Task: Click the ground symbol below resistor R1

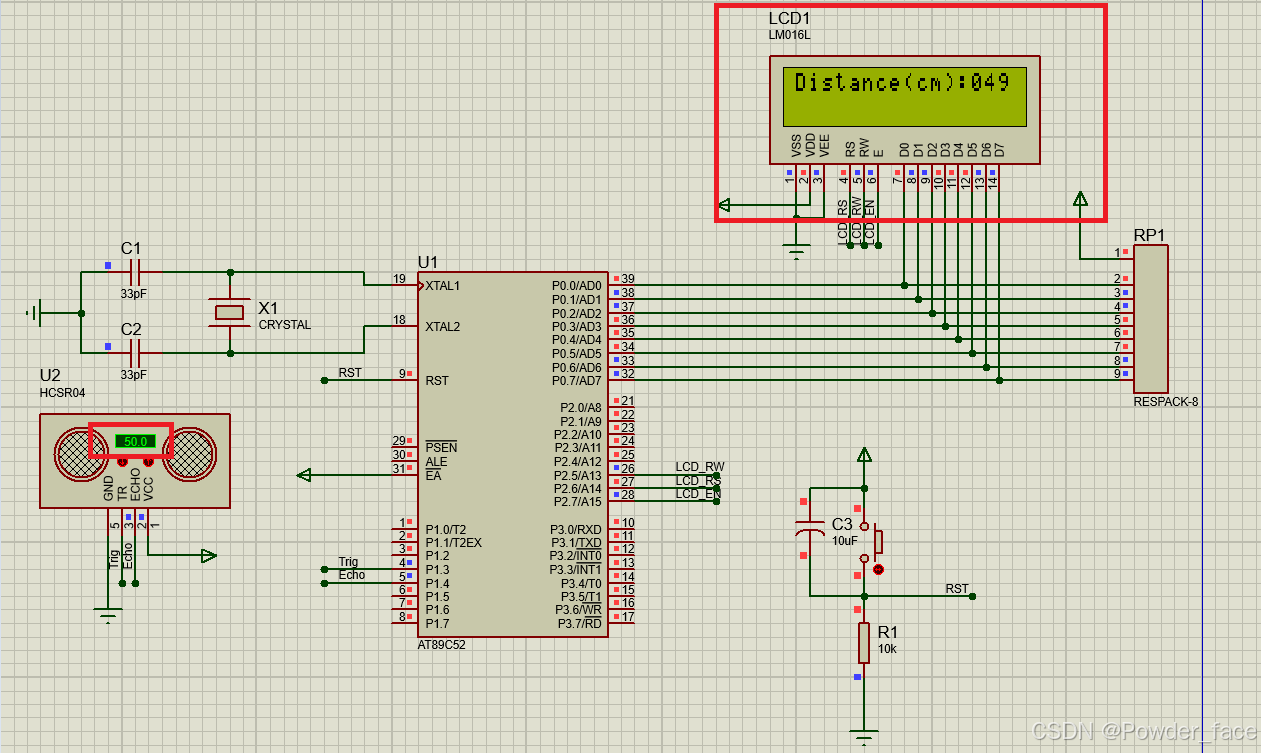Action: pos(864,737)
